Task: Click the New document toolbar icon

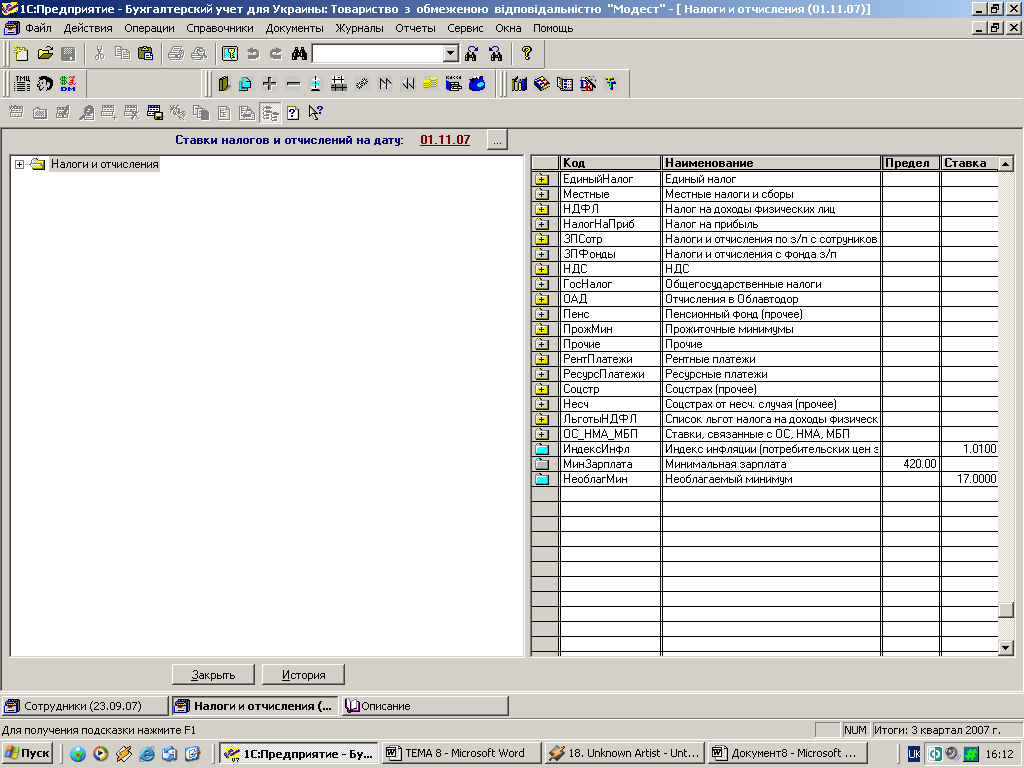Action: [22, 54]
